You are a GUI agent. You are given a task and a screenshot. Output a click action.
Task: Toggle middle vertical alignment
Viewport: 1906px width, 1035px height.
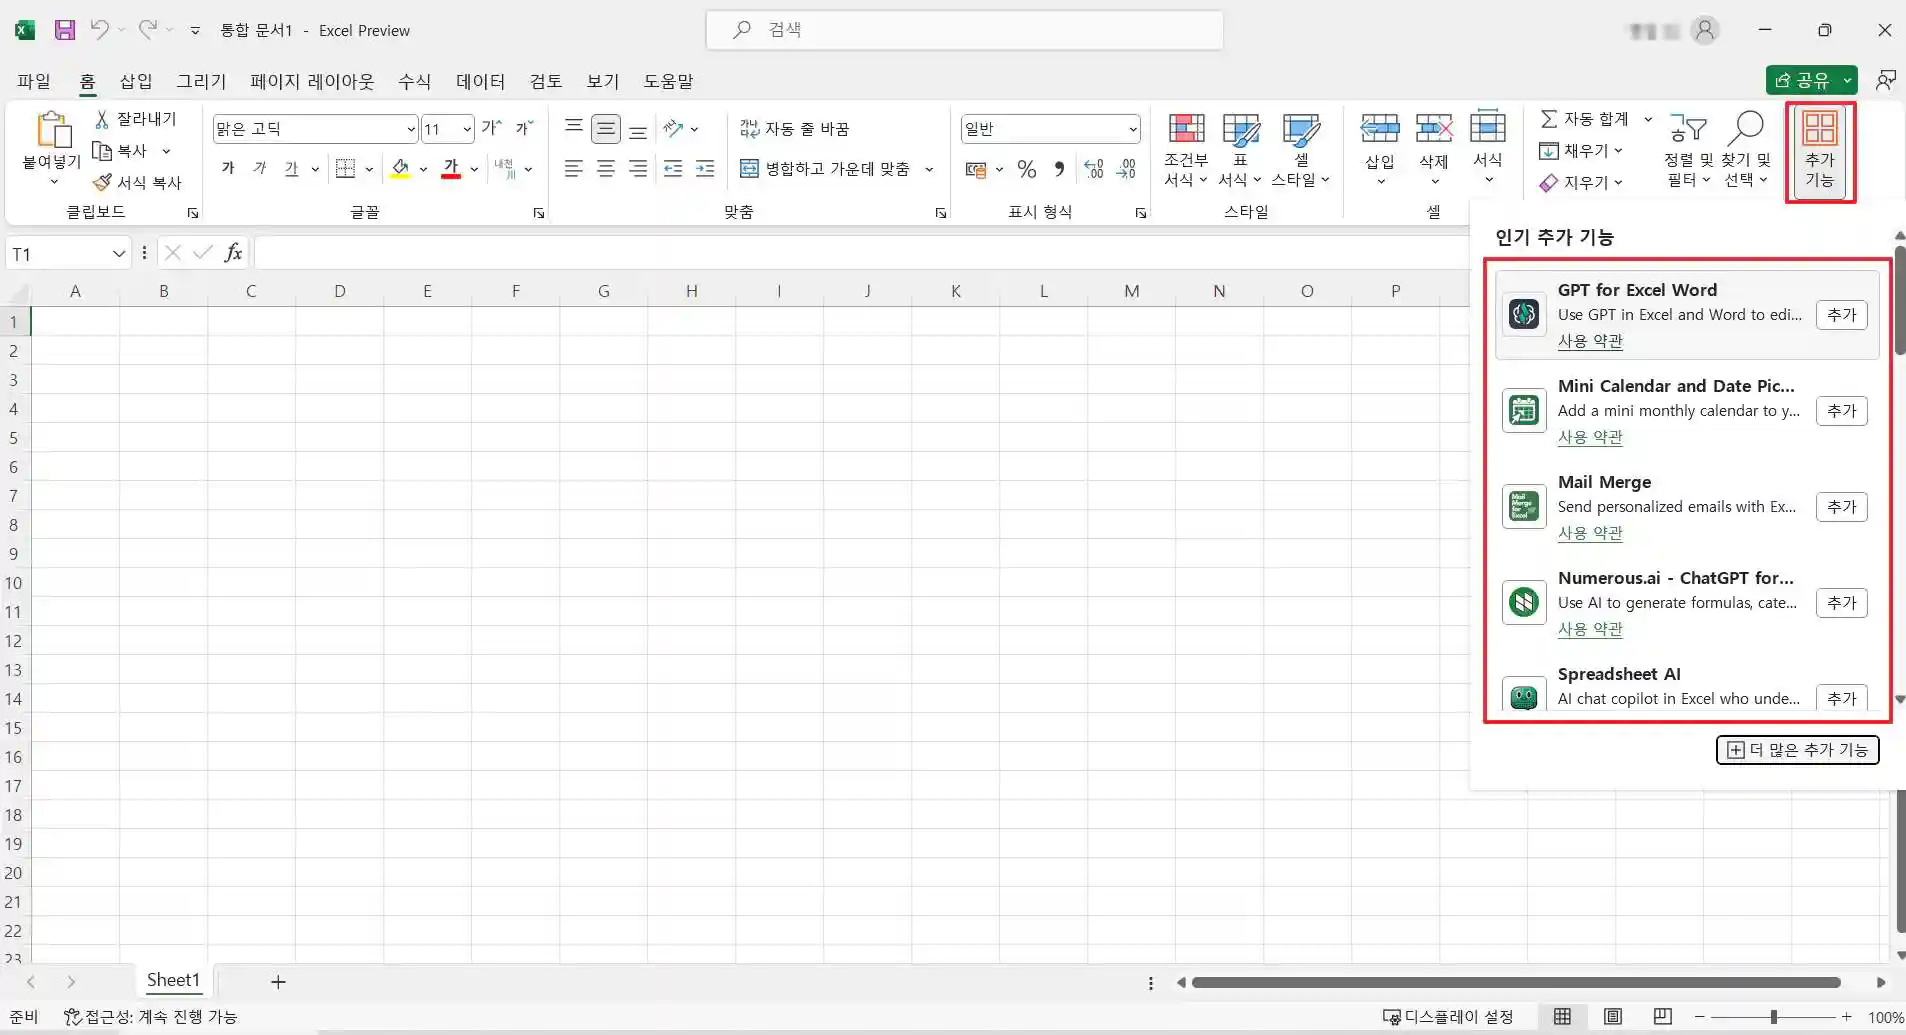[x=606, y=128]
